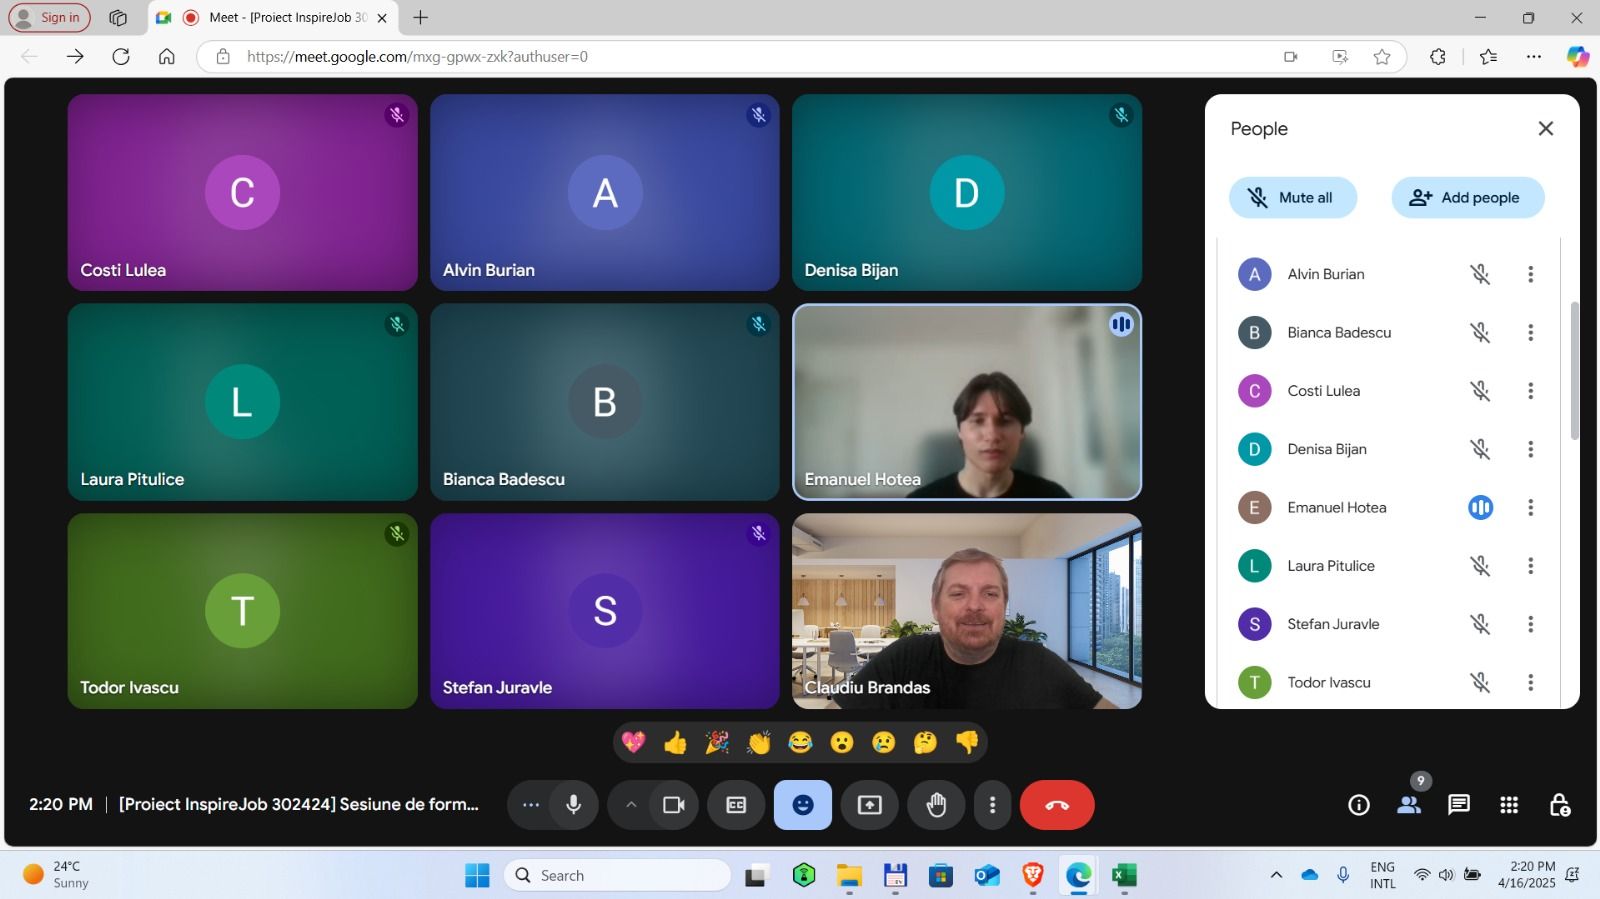
Task: Send the thumbs down reaction
Action: tap(967, 742)
